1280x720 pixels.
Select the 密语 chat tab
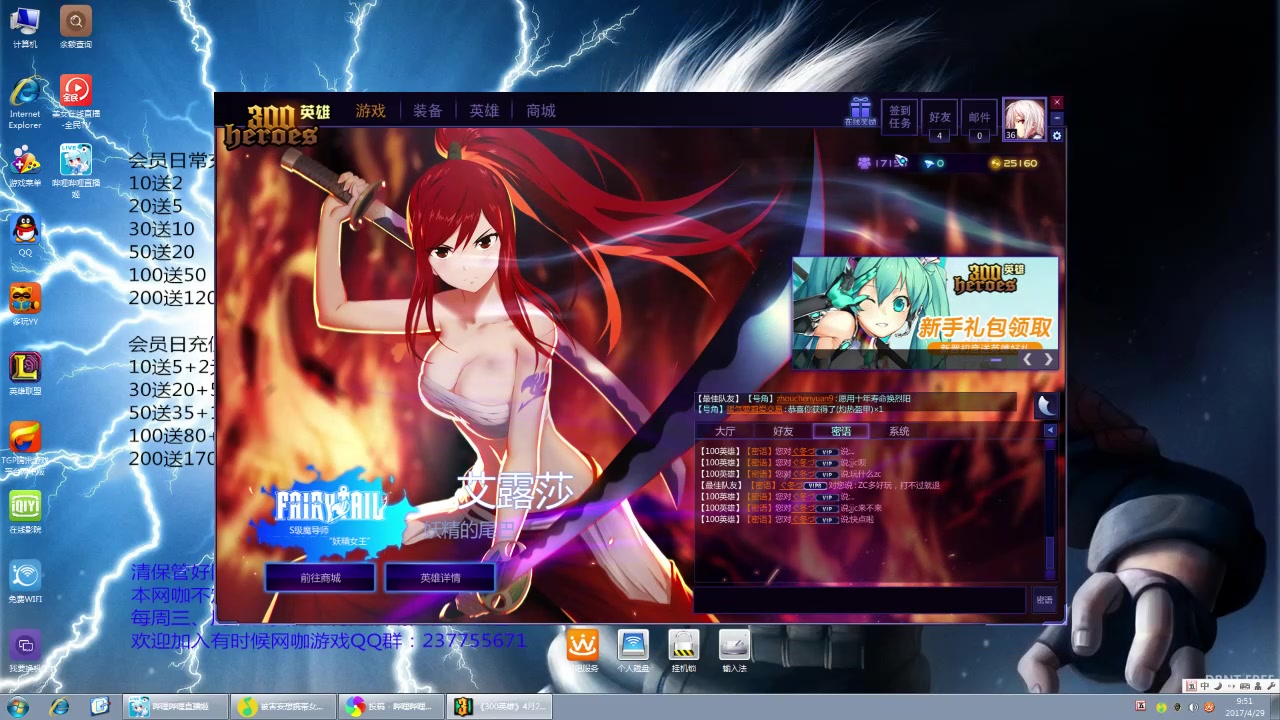coord(841,431)
